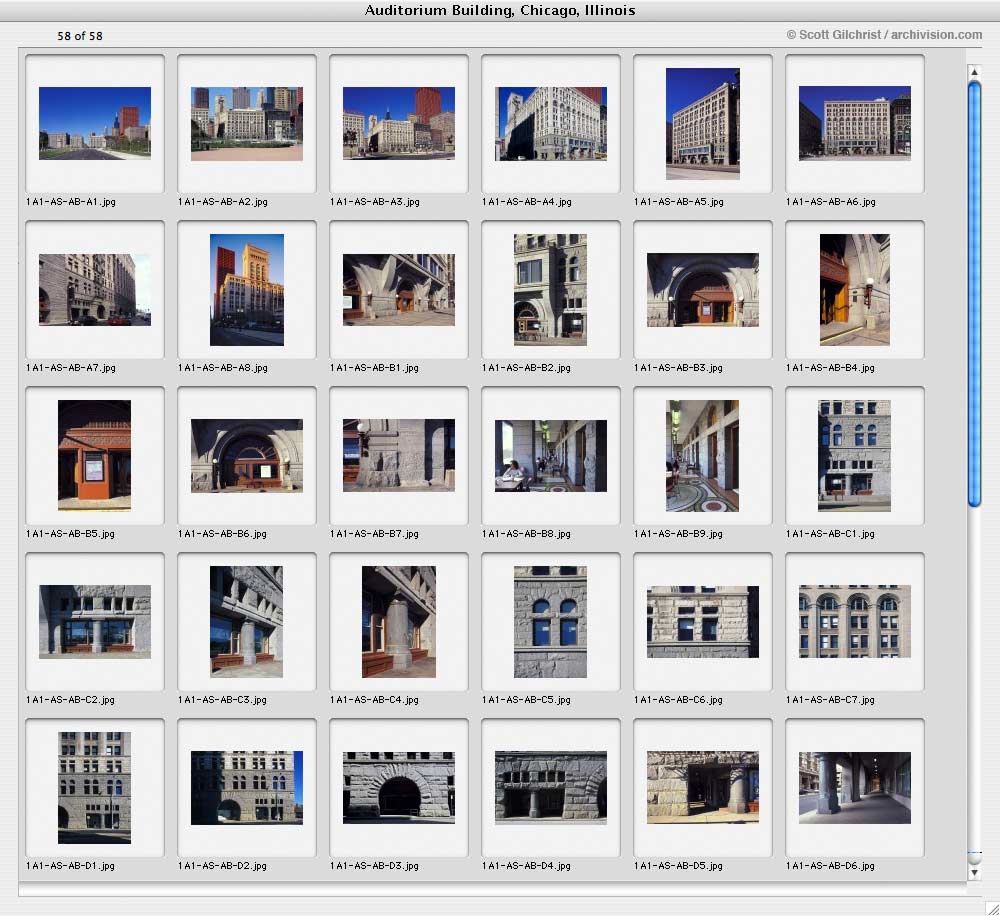Open thumbnail 1A1-AS-AB-A1.jpg
The width and height of the screenshot is (1000, 916).
click(95, 123)
